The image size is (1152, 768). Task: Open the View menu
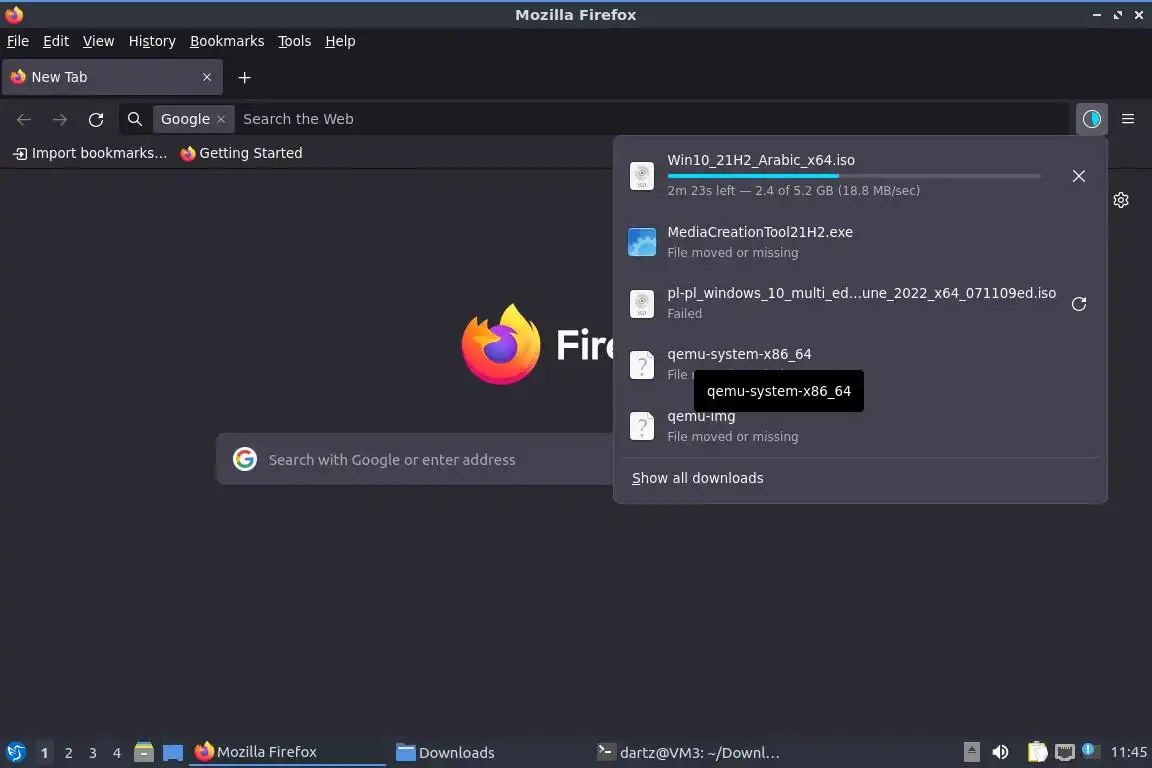pyautogui.click(x=98, y=41)
